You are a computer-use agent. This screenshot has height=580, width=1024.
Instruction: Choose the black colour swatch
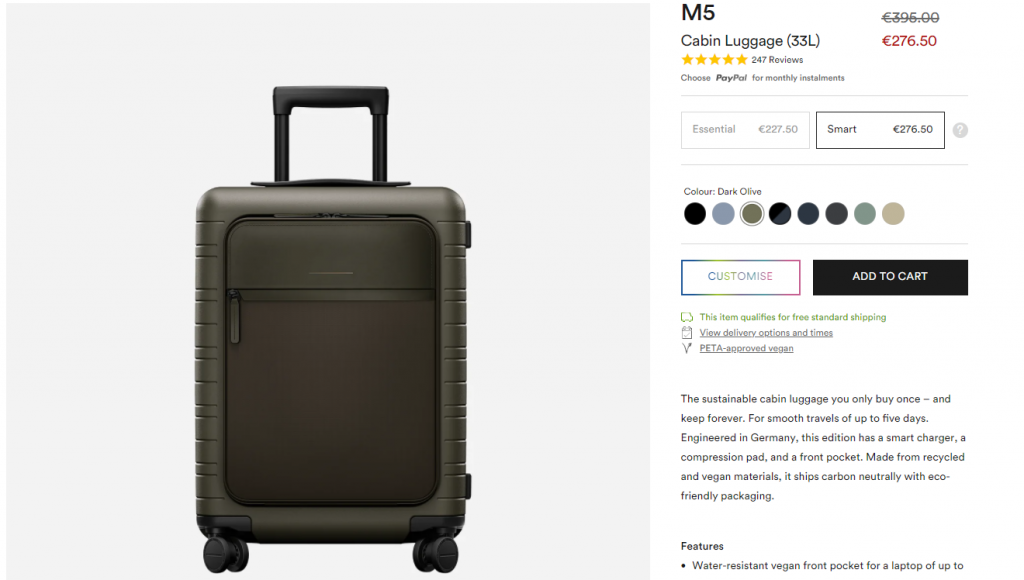[x=695, y=214]
